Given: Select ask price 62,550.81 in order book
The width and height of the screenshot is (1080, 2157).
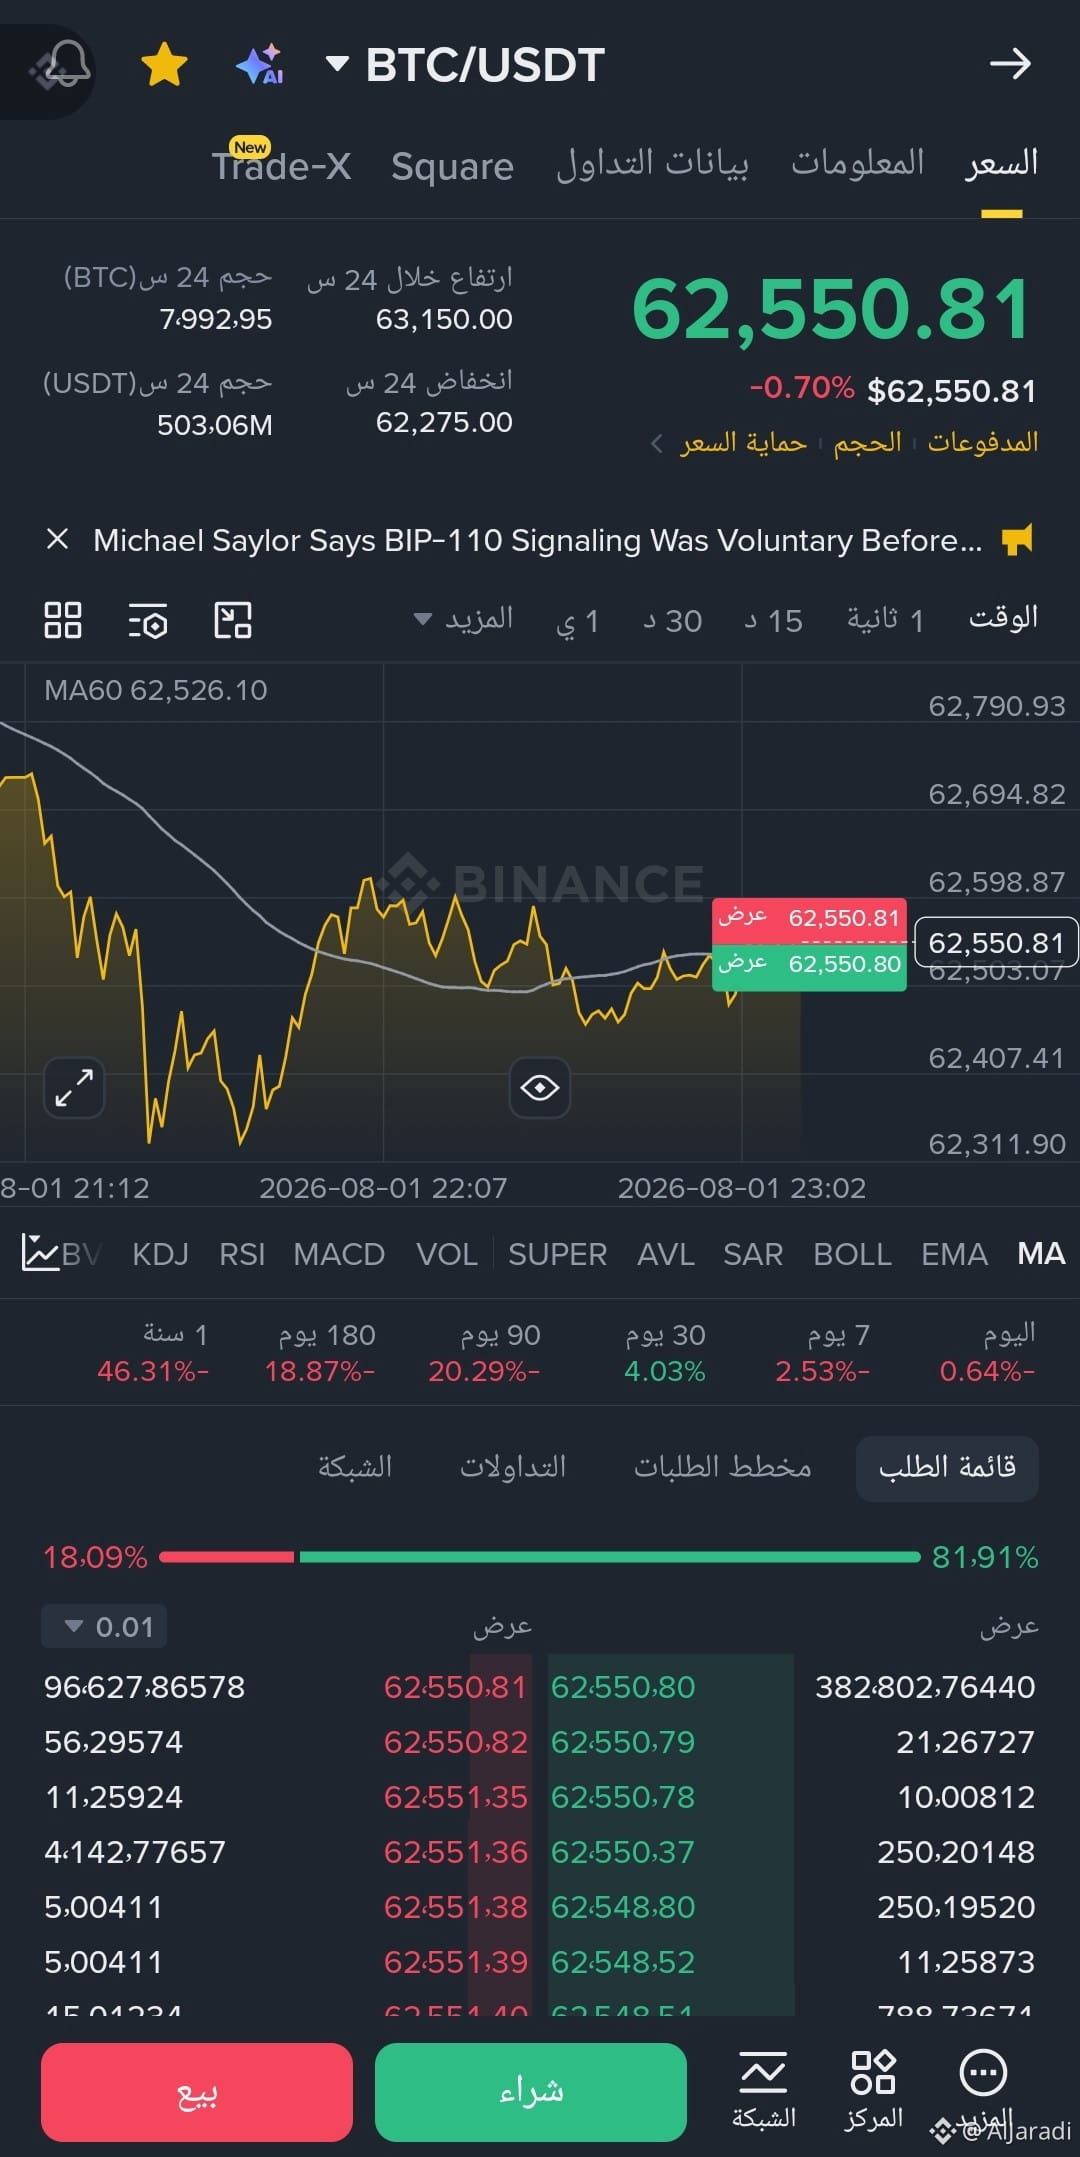Looking at the screenshot, I should [455, 1687].
